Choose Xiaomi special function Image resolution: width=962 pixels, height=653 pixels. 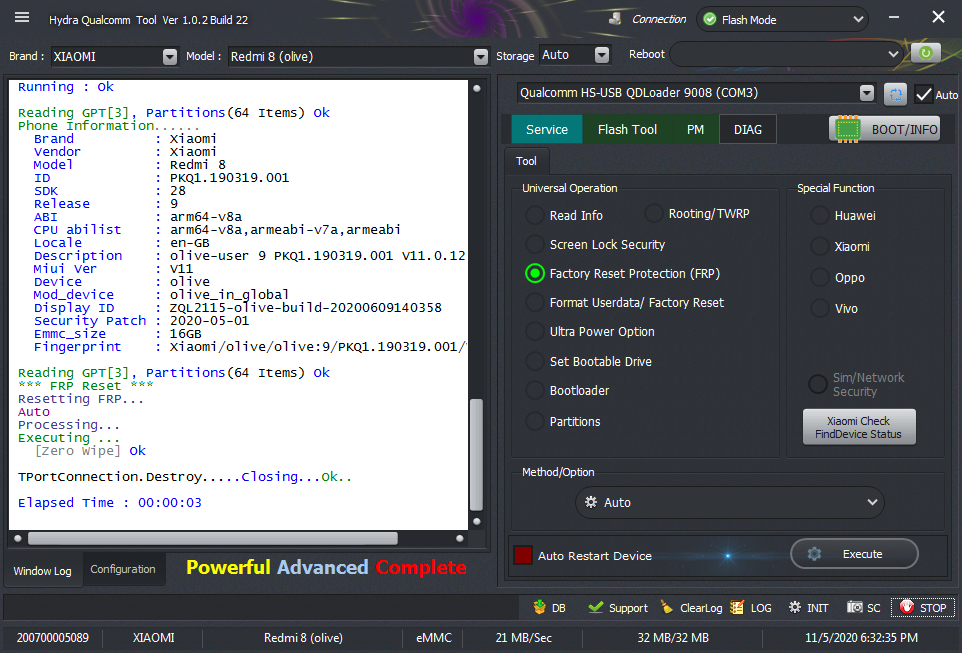click(x=840, y=247)
